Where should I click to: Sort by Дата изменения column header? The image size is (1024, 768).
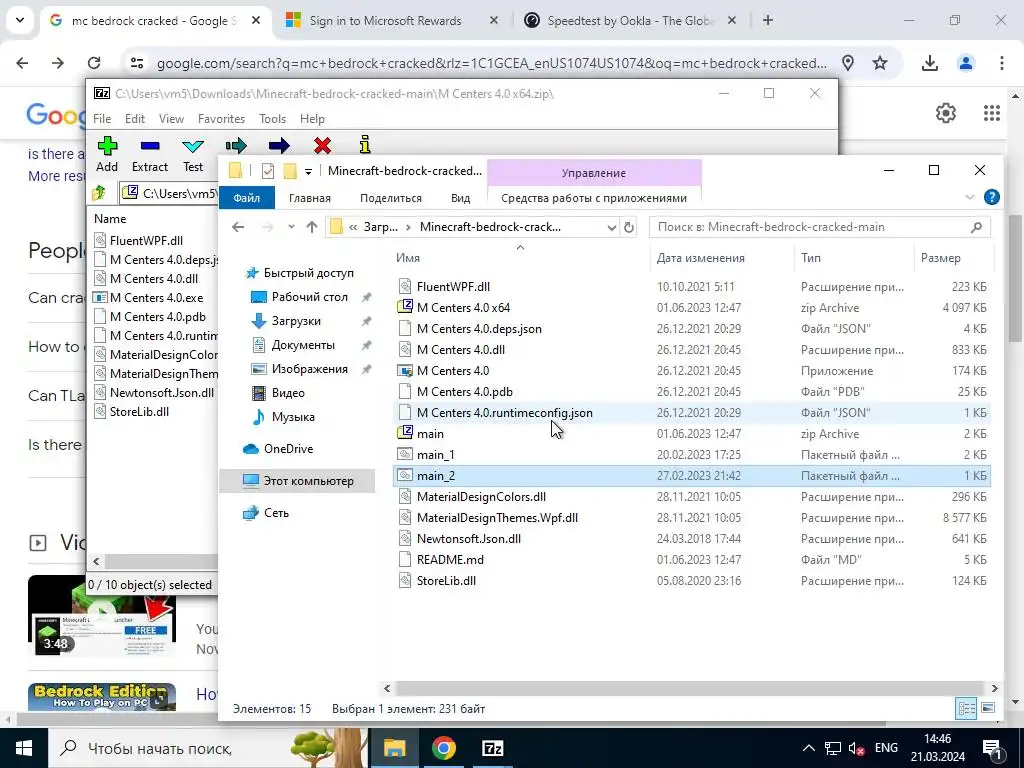700,258
